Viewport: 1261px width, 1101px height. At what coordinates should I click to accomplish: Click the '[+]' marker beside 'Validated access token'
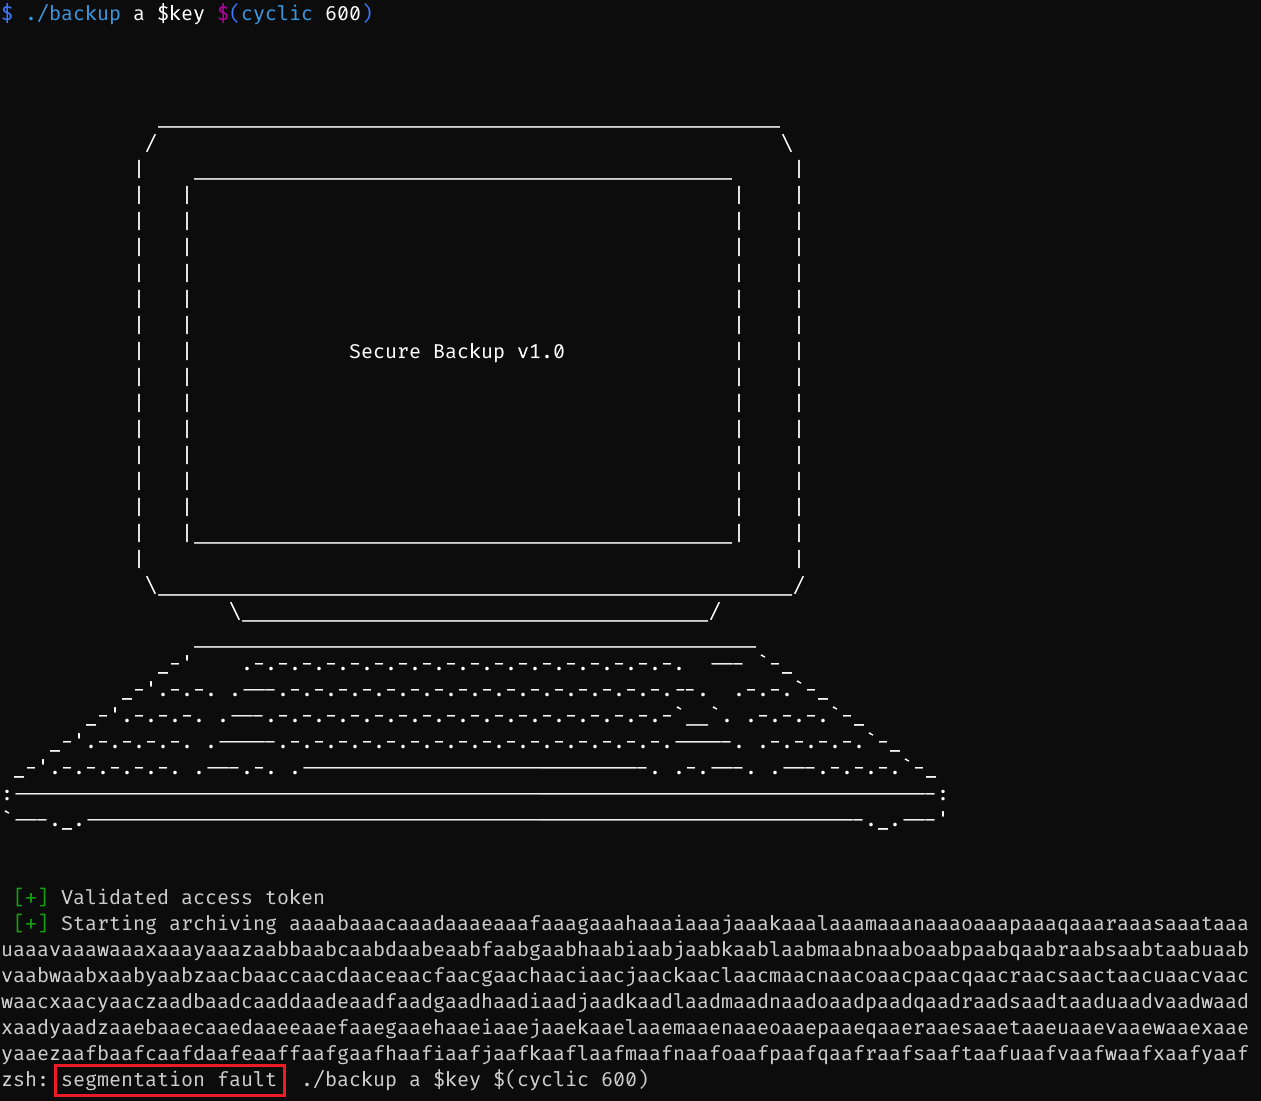[x=31, y=897]
